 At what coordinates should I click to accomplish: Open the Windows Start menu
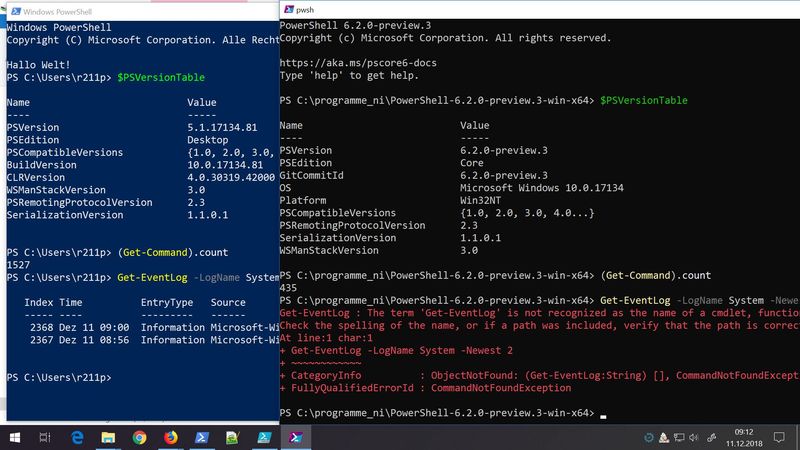point(15,437)
